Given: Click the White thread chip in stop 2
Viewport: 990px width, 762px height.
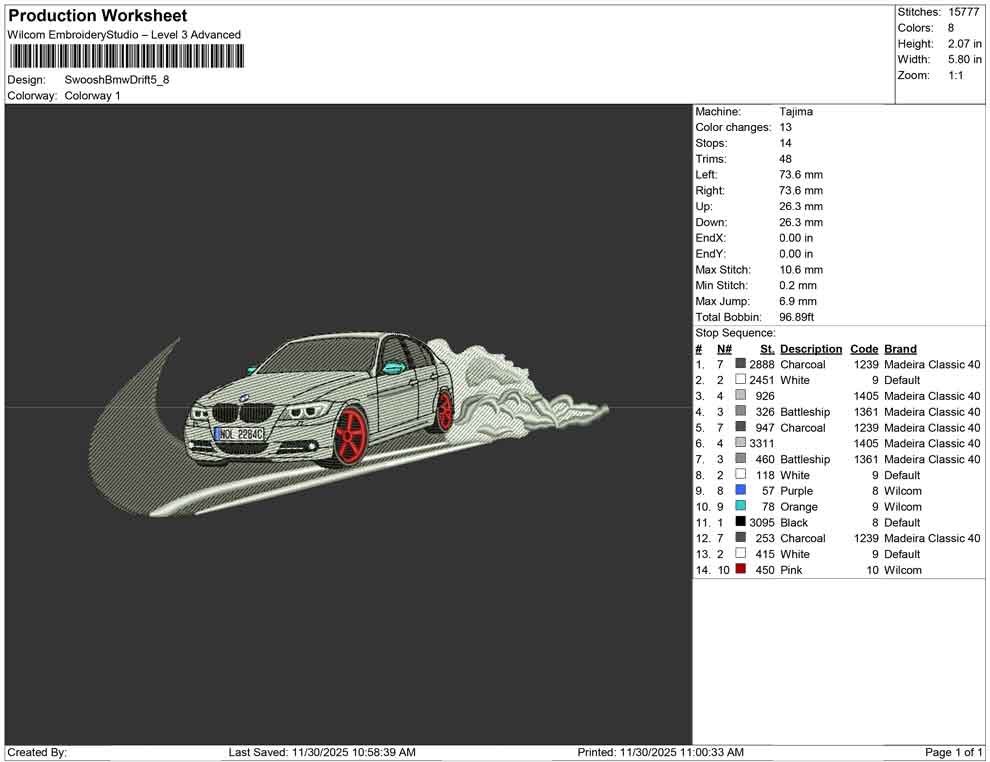Looking at the screenshot, I should tap(741, 380).
